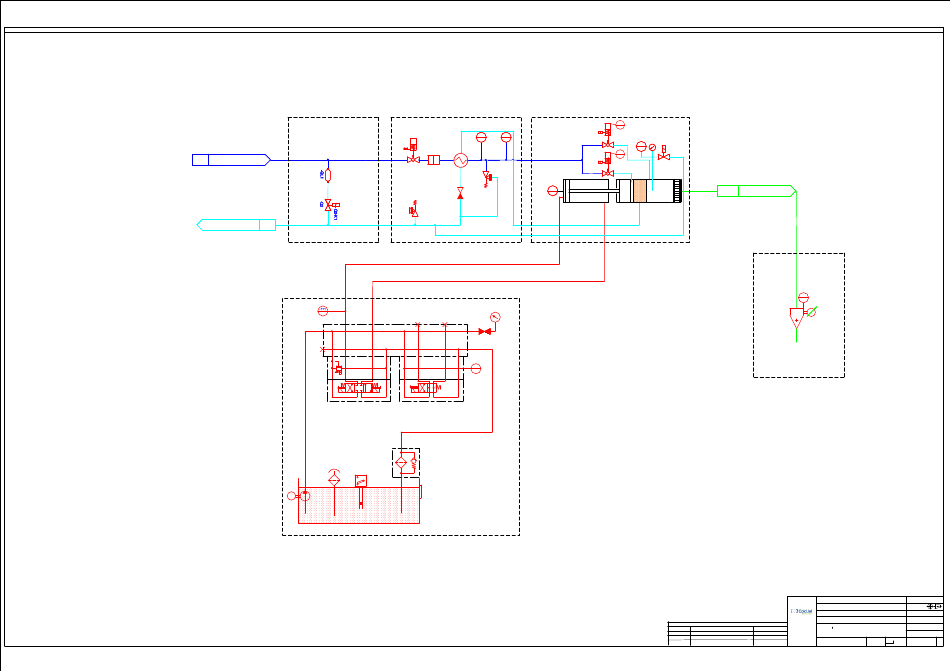Select the second instrument bubble after heat exchanger

tap(506, 137)
